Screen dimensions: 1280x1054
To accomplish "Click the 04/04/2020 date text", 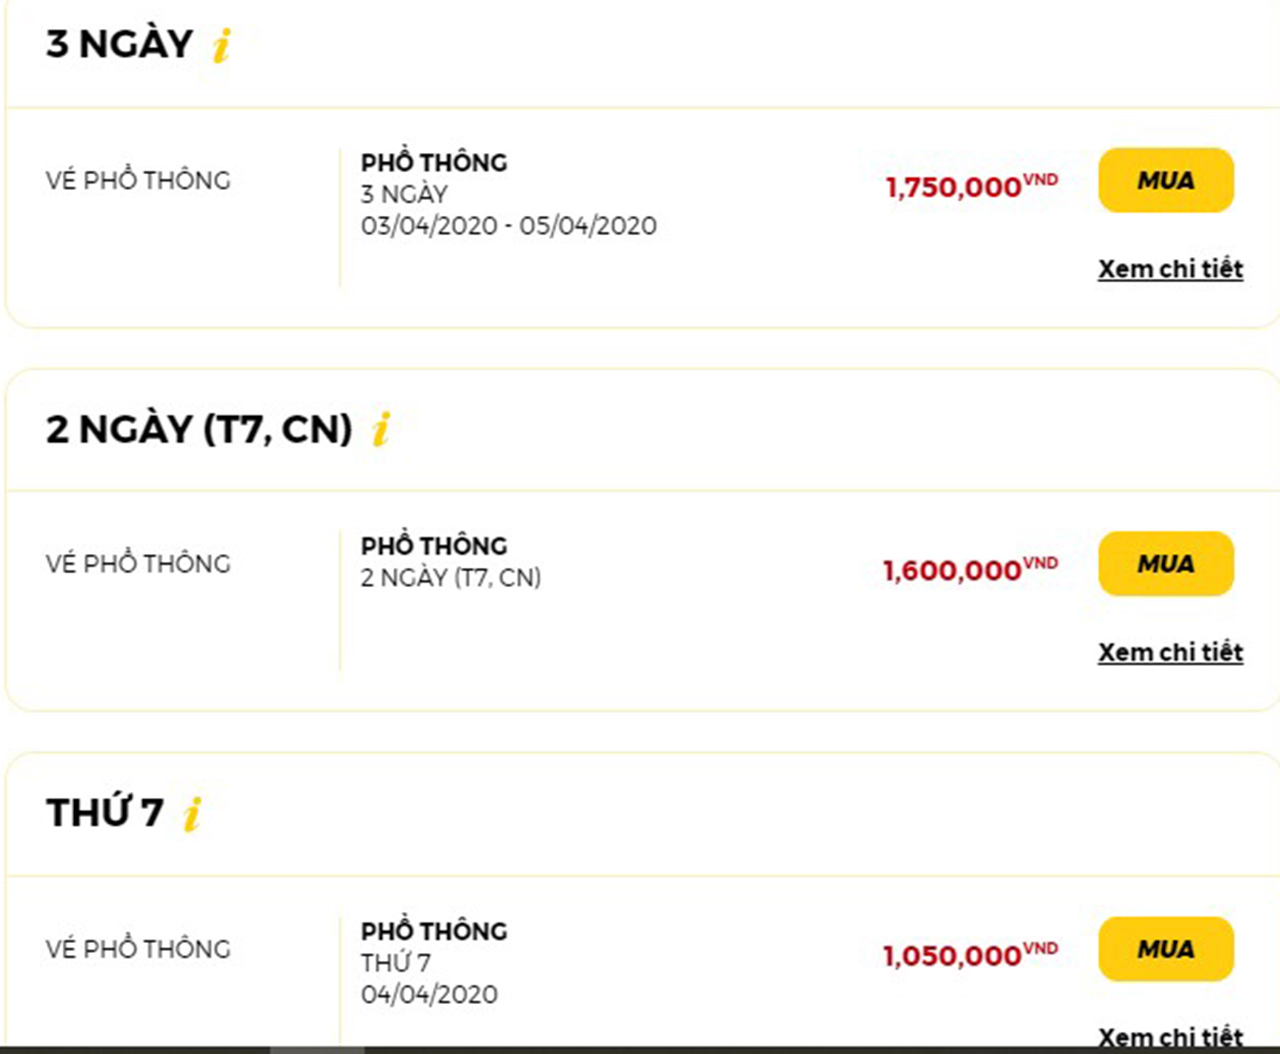I will point(429,994).
